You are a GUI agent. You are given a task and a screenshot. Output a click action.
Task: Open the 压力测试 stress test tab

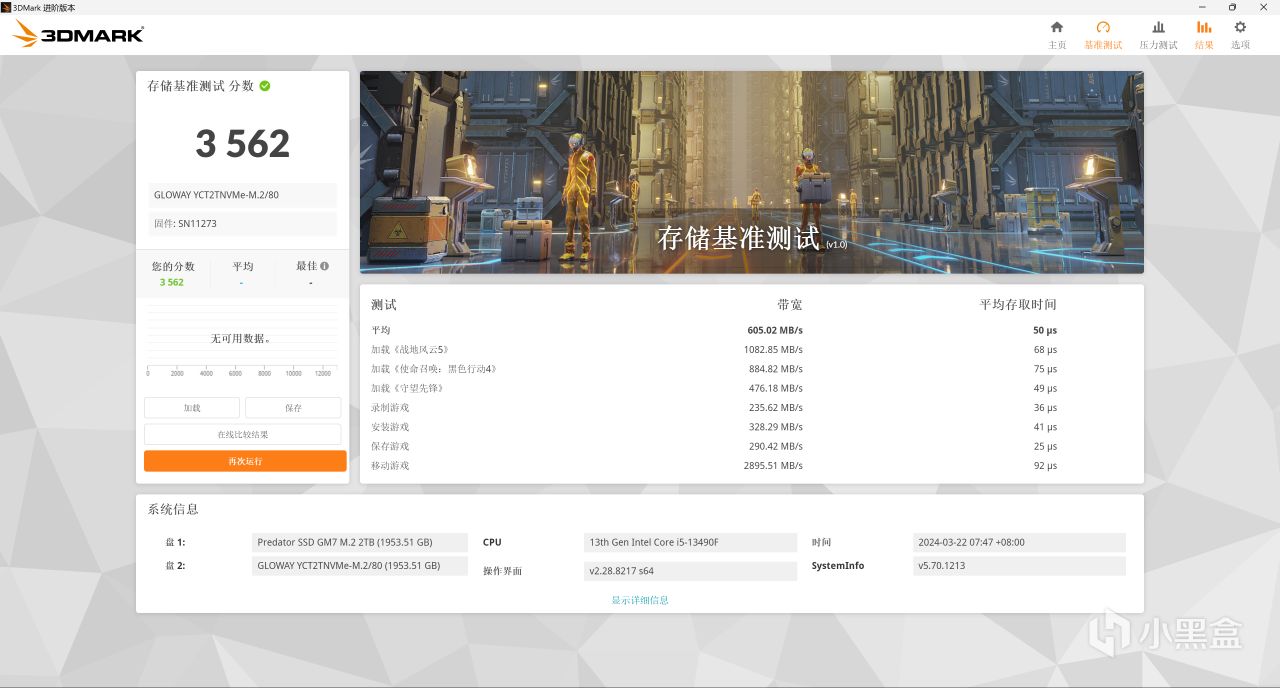pos(1158,35)
